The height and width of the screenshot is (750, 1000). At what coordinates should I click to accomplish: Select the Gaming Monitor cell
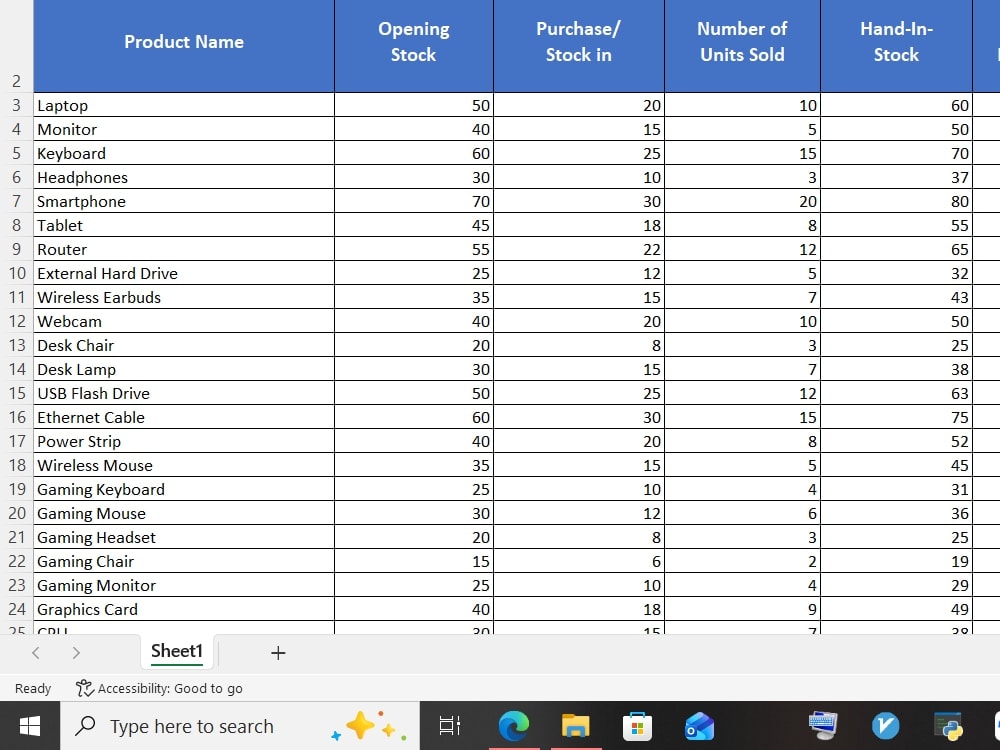pos(184,585)
